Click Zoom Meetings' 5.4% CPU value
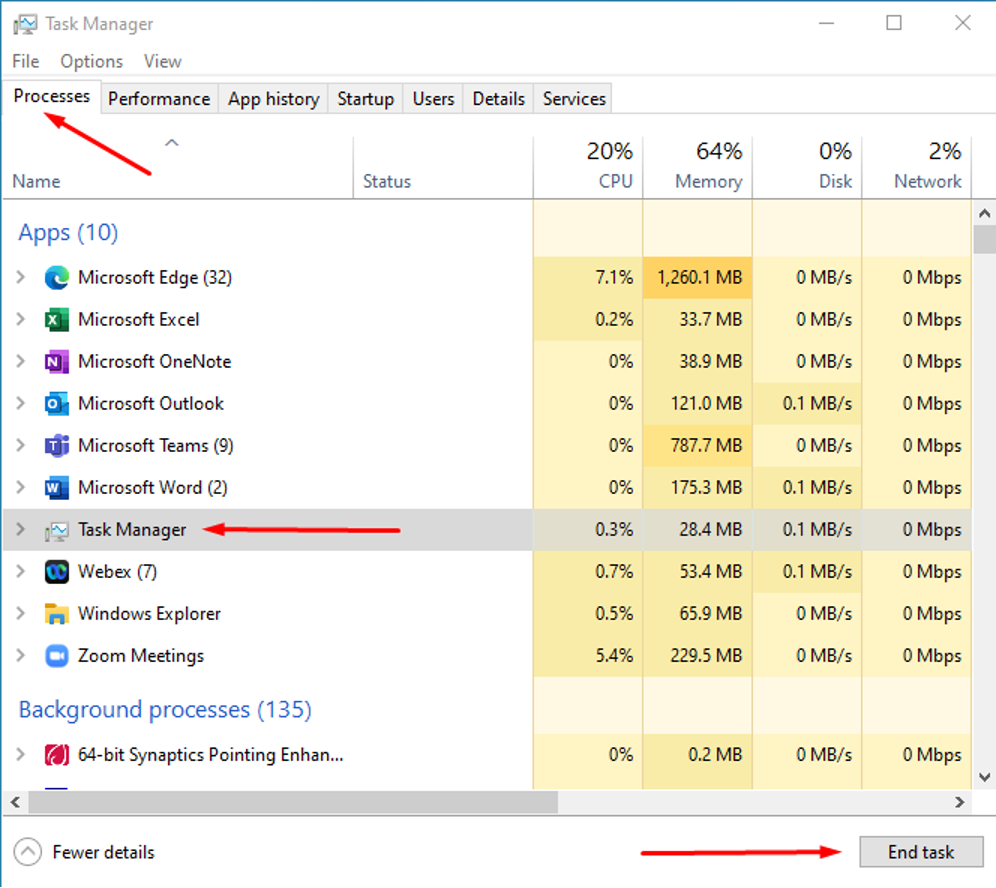This screenshot has width=996, height=888. [614, 656]
